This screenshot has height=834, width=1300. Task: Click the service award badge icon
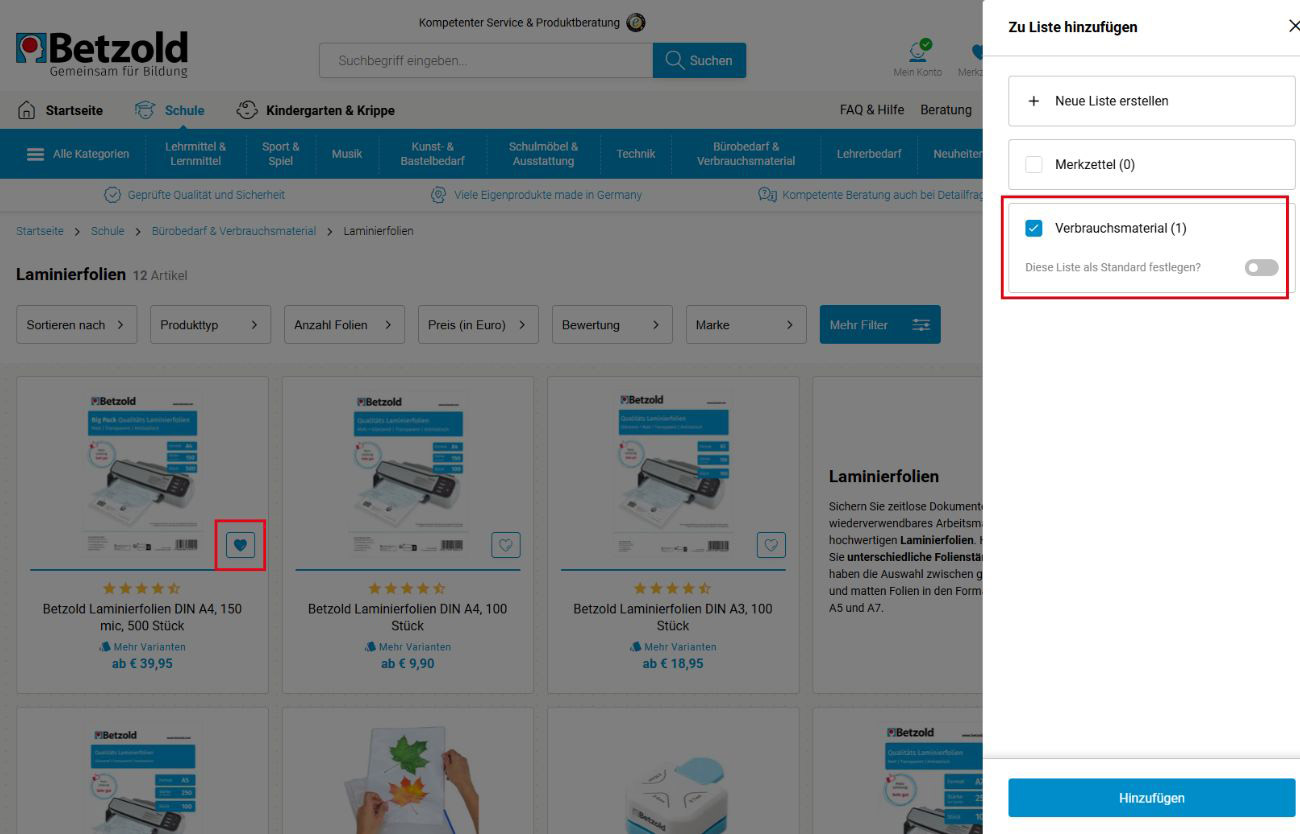[x=635, y=22]
